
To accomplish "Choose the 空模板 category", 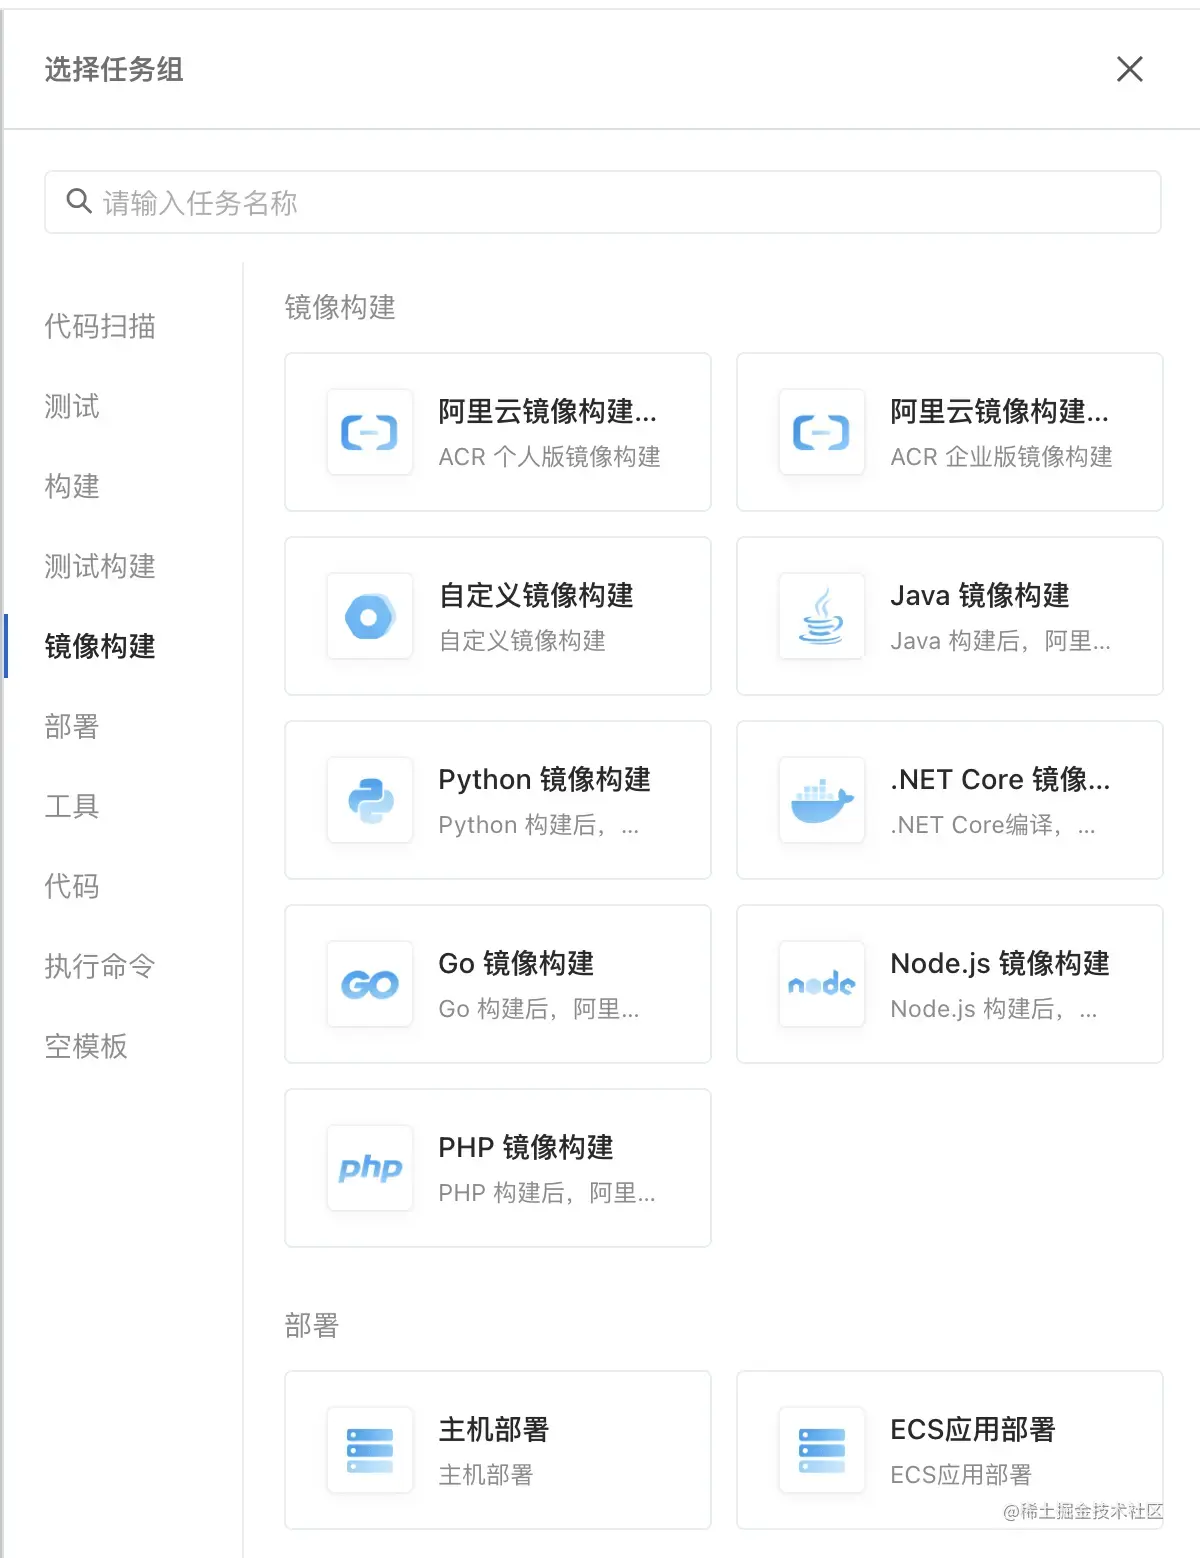I will point(86,1046).
